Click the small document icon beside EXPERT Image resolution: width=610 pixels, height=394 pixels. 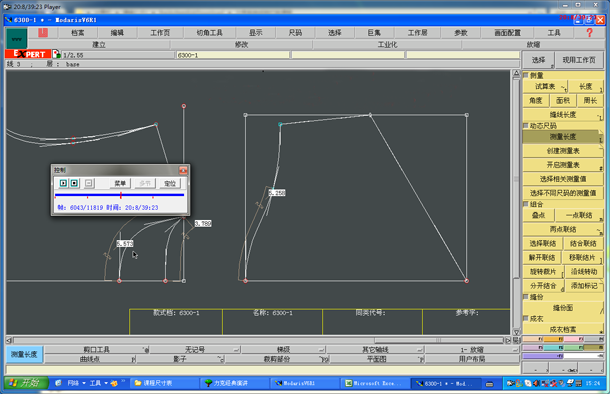[x=56, y=54]
